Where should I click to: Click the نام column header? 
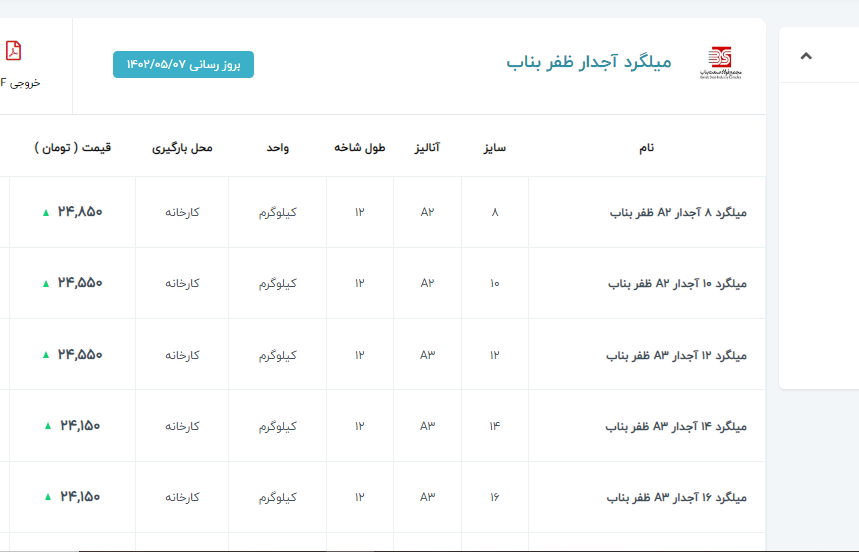[646, 148]
